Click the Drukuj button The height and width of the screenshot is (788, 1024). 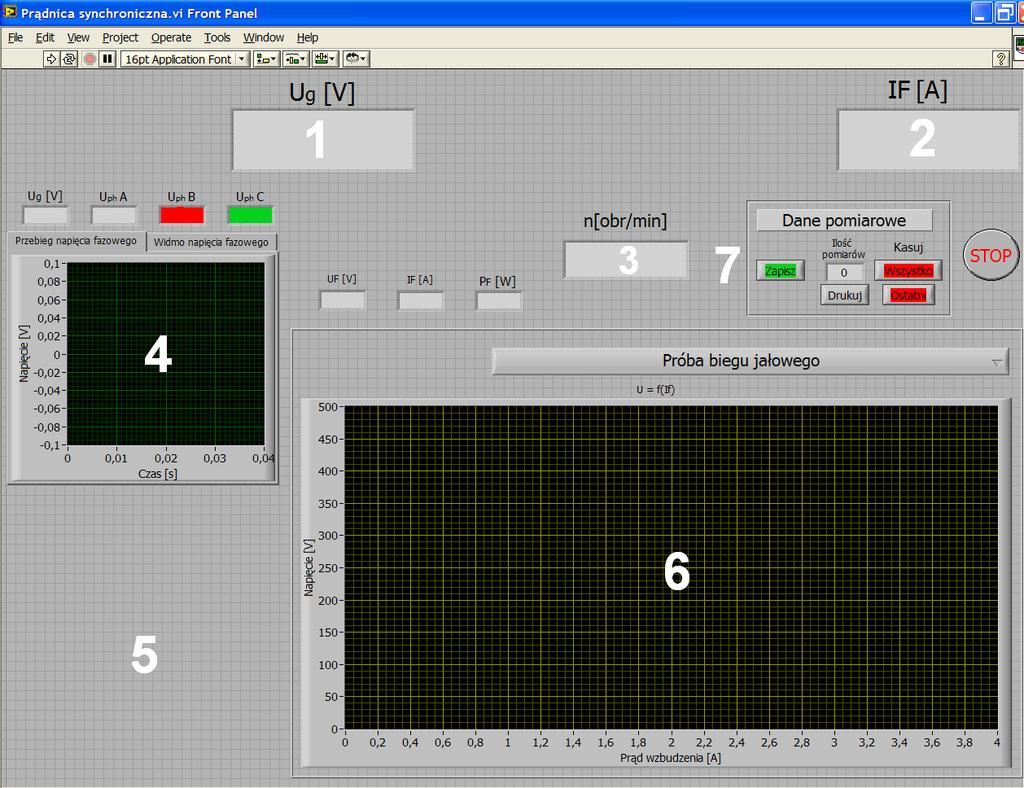tap(844, 295)
